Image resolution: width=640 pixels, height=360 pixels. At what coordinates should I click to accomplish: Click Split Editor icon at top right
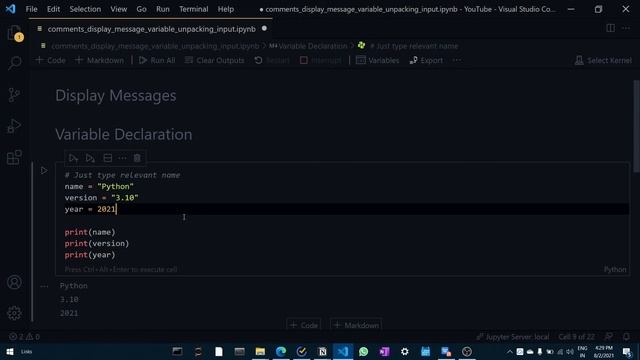(x=611, y=28)
